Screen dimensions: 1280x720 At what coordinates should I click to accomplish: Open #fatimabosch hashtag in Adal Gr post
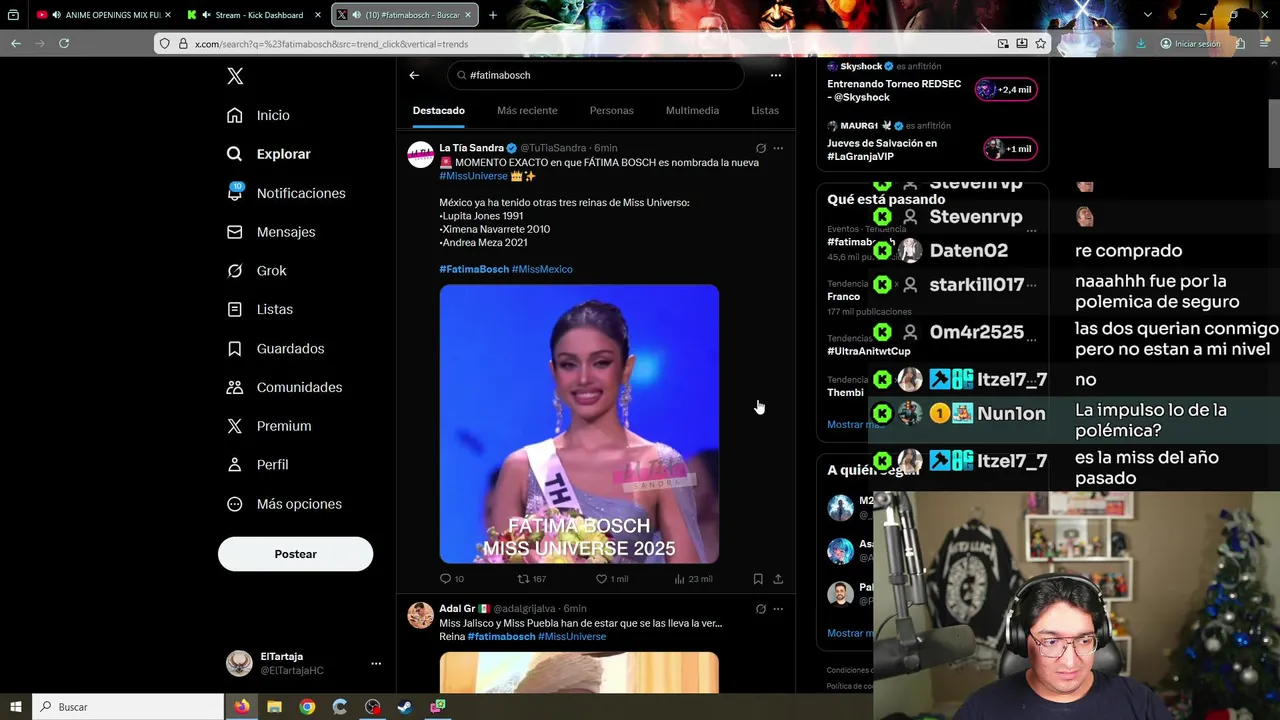click(x=501, y=637)
